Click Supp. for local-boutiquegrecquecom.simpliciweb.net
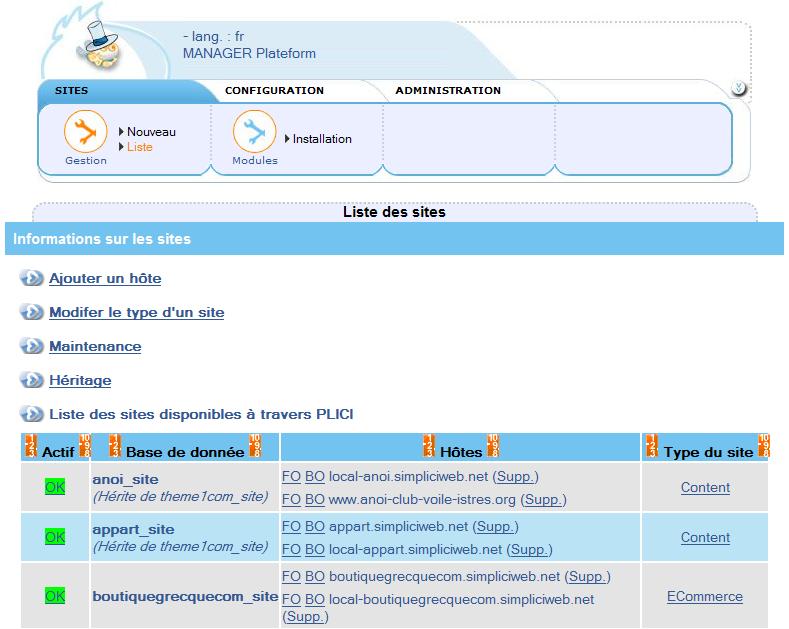Viewport: 789px width, 629px height. (x=305, y=616)
